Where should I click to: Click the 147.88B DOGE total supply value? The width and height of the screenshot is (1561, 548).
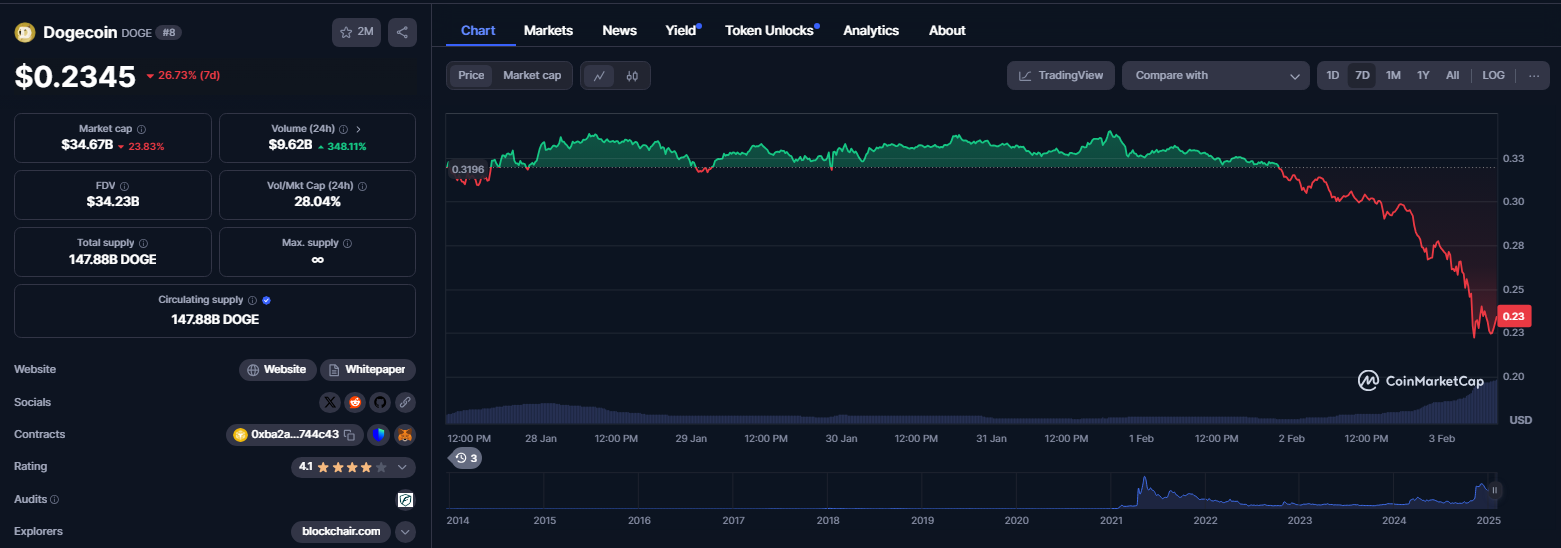(113, 260)
